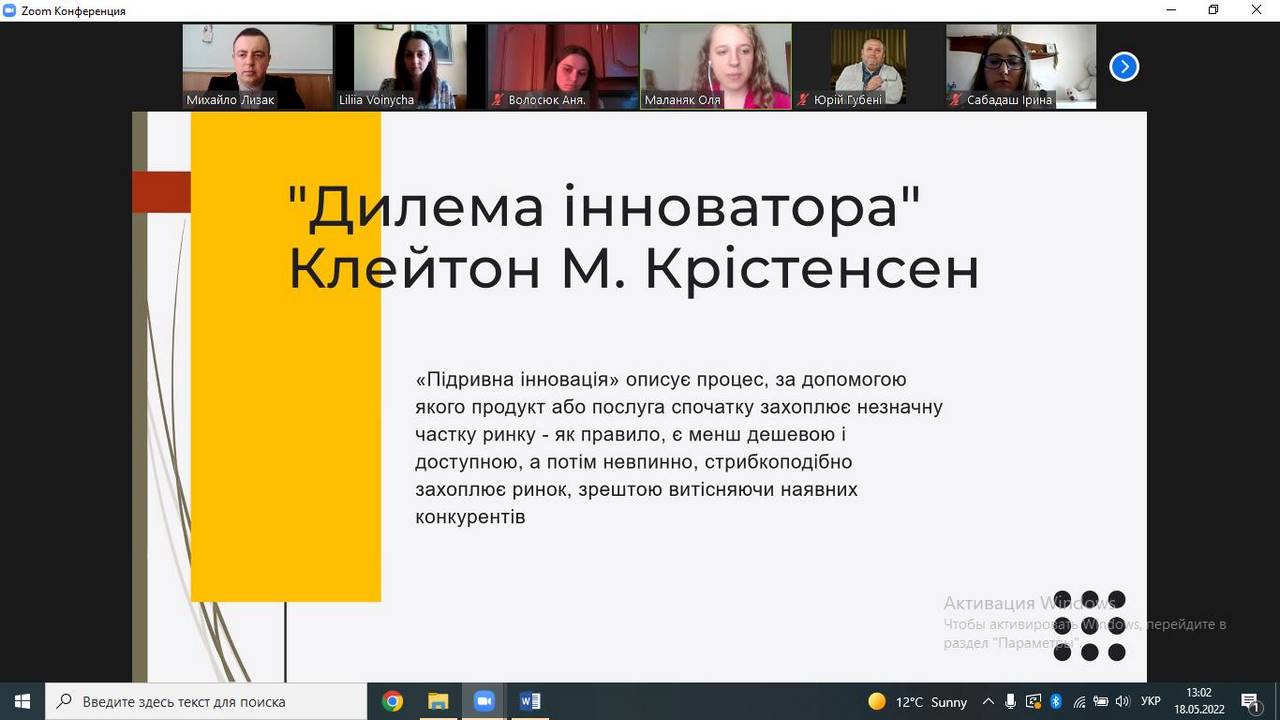This screenshot has height=720, width=1280.
Task: Select Михайло Лизак's video thumbnail
Action: click(258, 66)
